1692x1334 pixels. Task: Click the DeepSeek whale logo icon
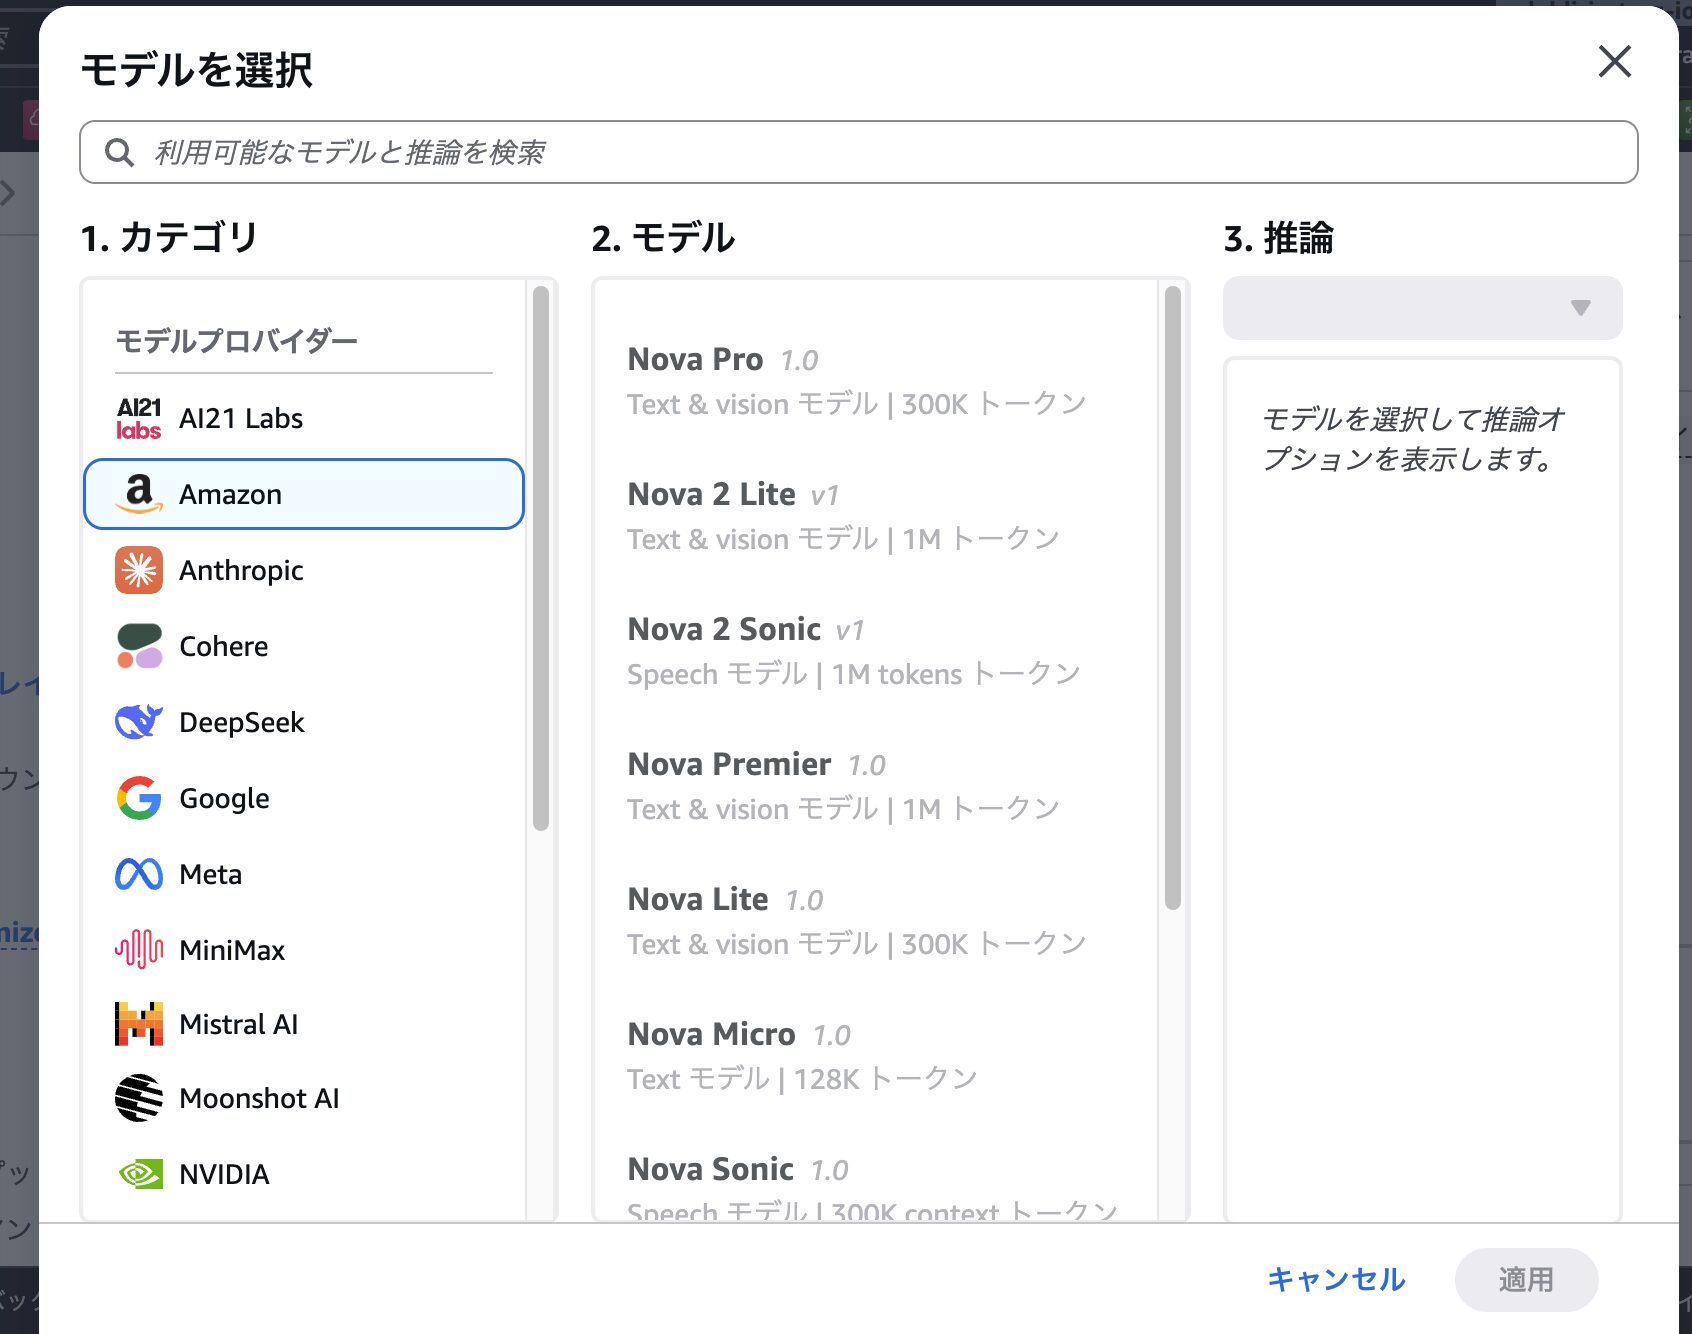pos(139,722)
